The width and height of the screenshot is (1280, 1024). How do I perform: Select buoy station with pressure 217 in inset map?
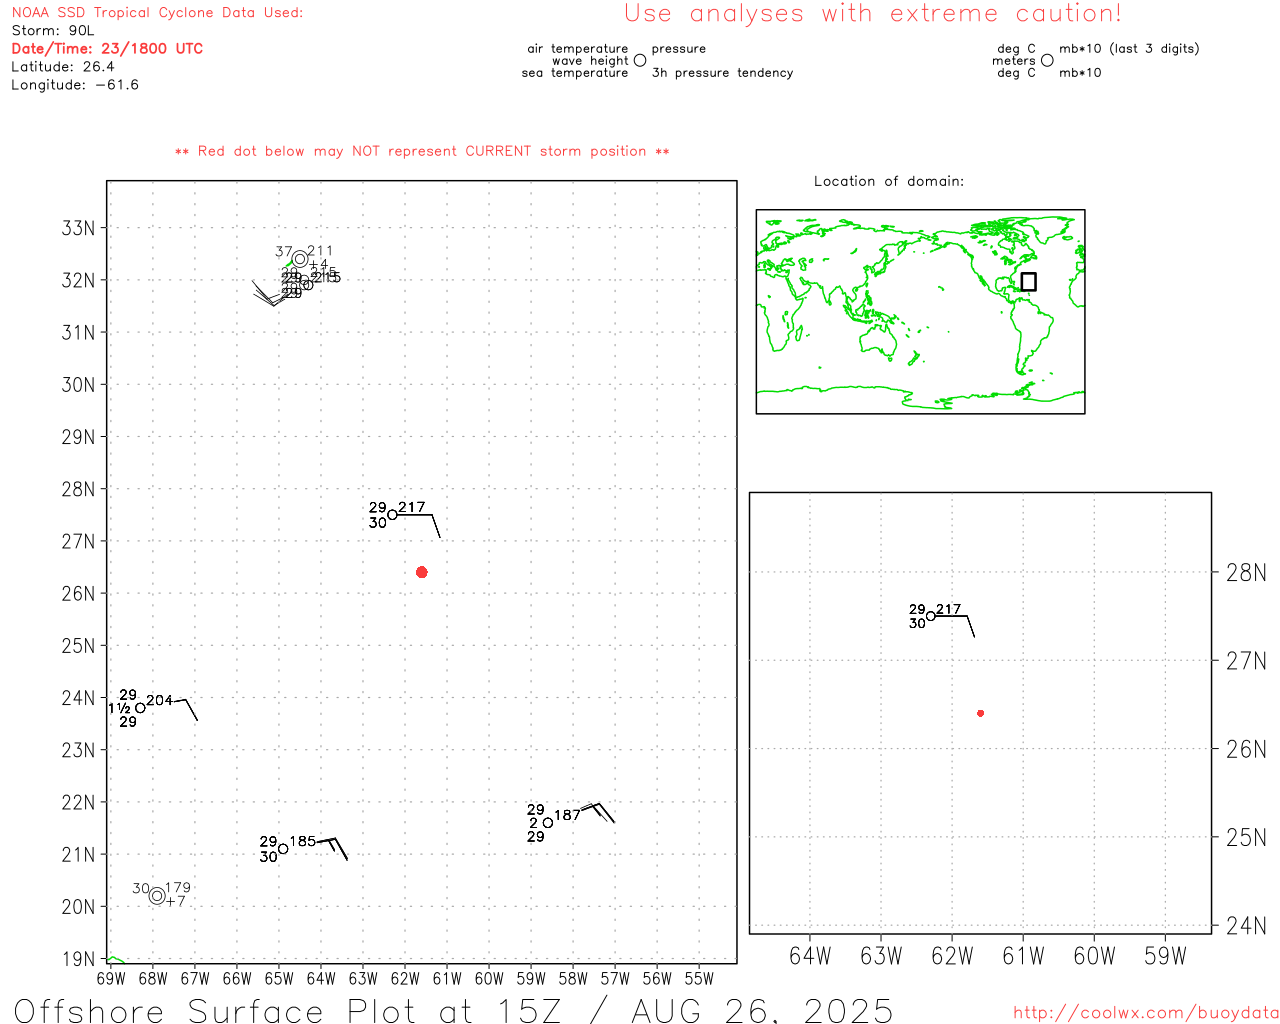pyautogui.click(x=931, y=616)
